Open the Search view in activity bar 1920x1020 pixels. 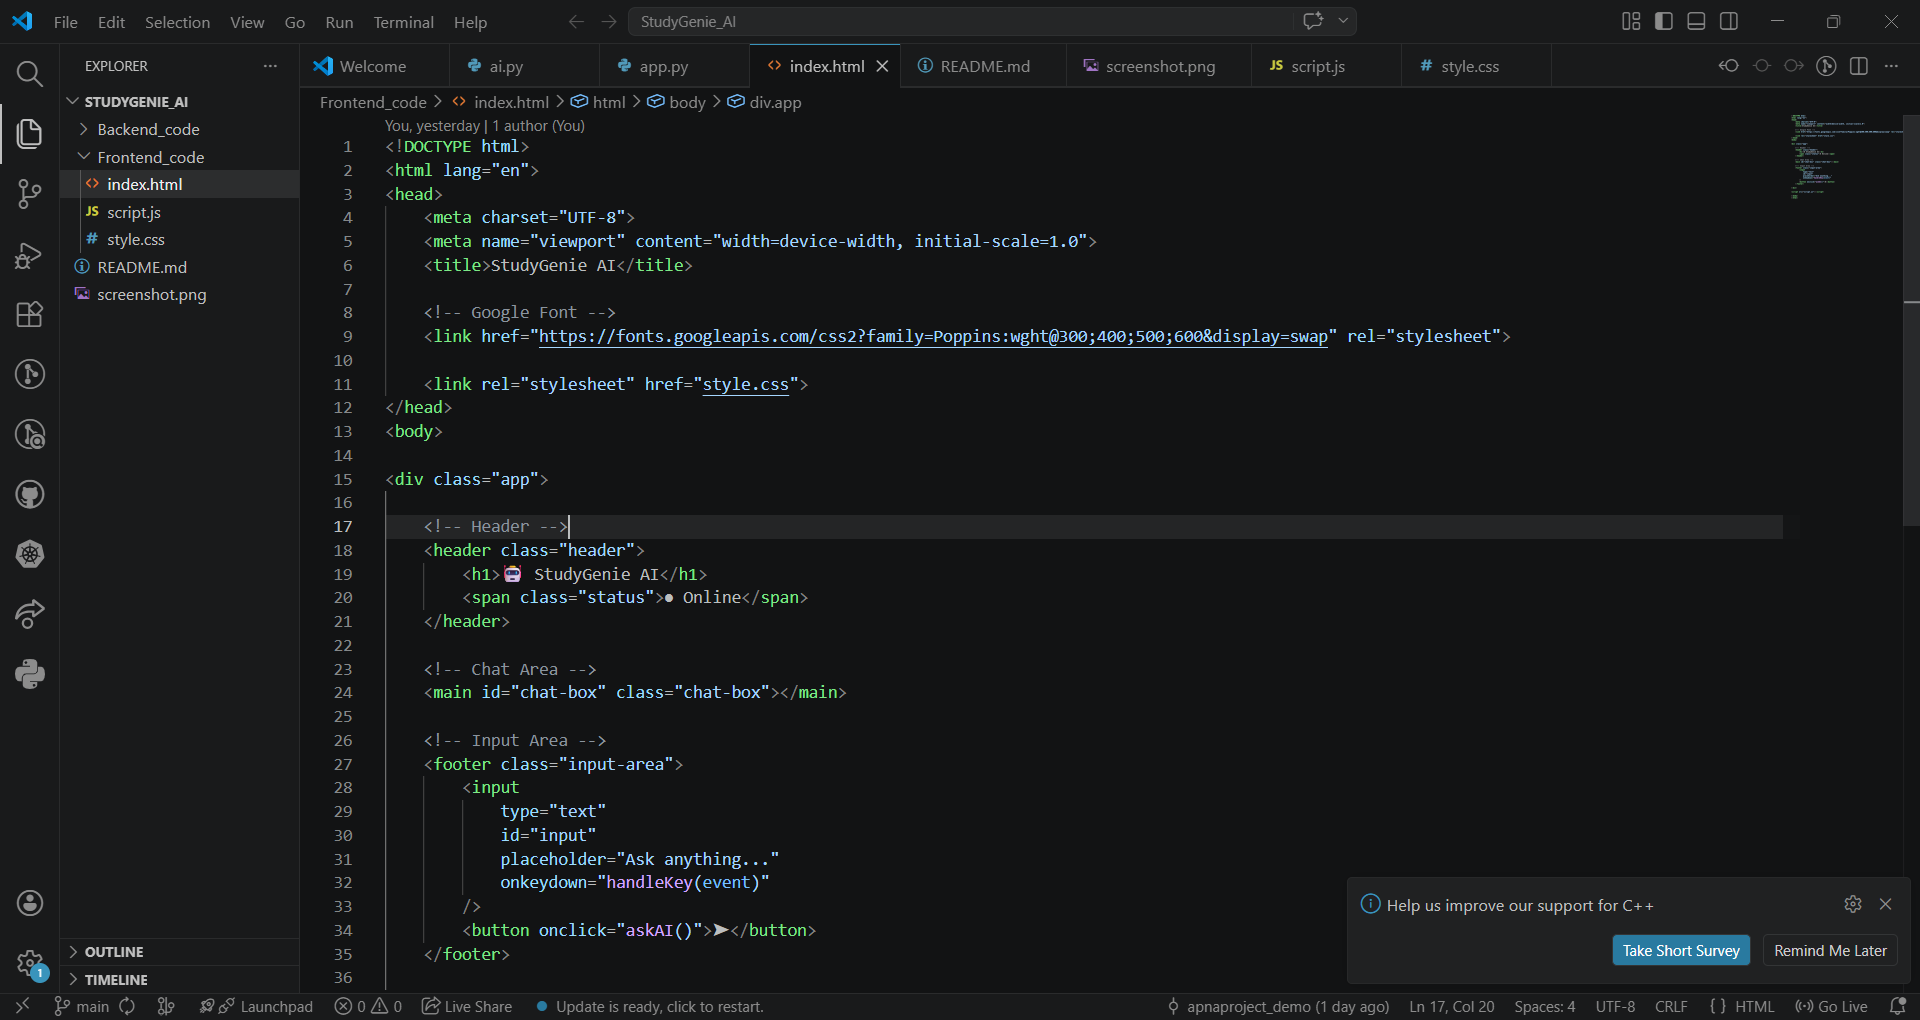click(29, 73)
